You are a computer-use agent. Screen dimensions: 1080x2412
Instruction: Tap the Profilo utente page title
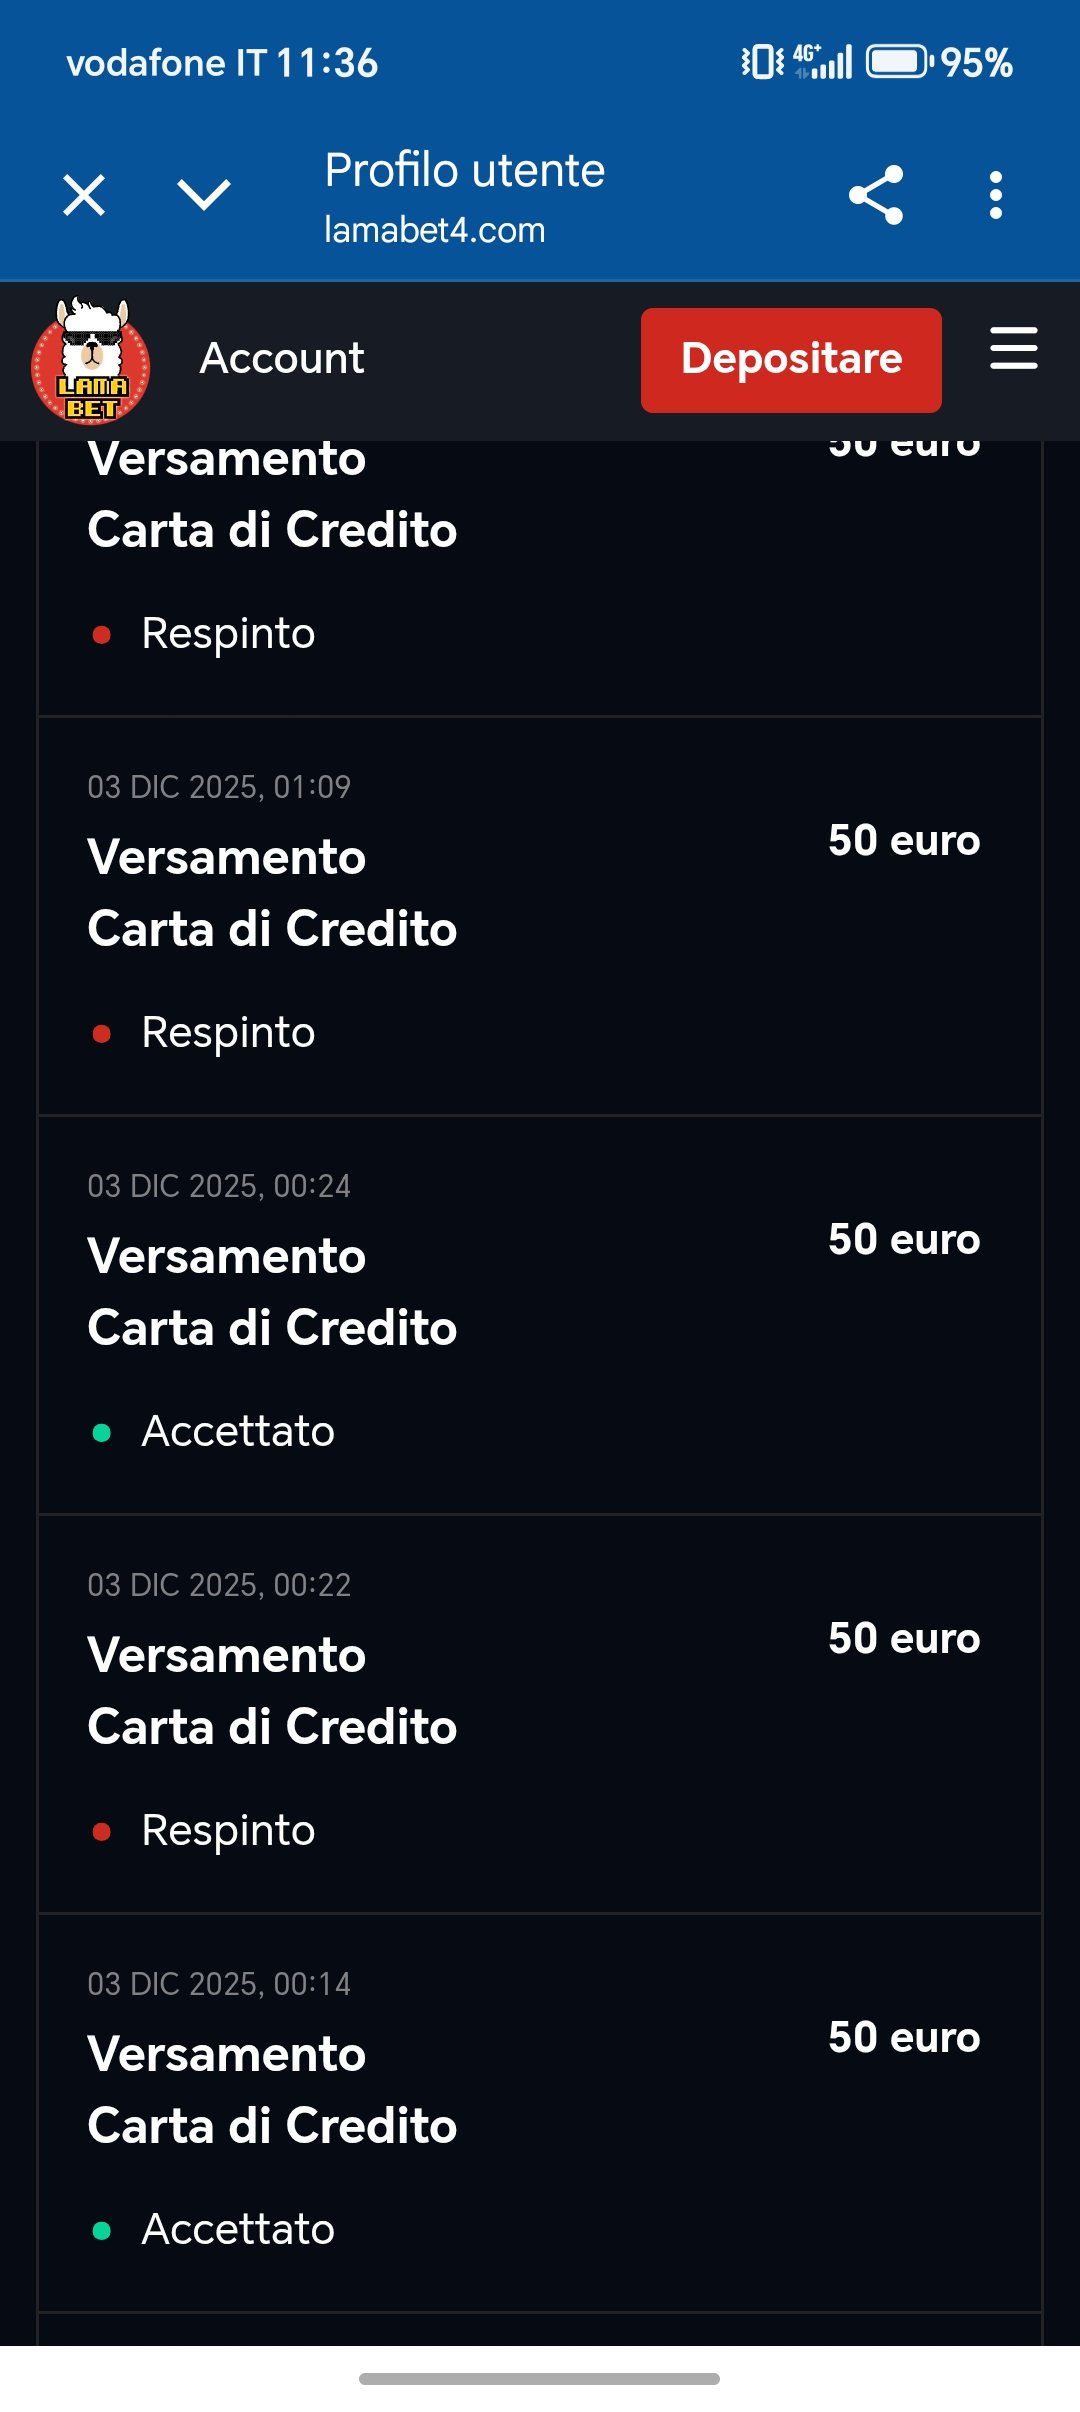465,171
